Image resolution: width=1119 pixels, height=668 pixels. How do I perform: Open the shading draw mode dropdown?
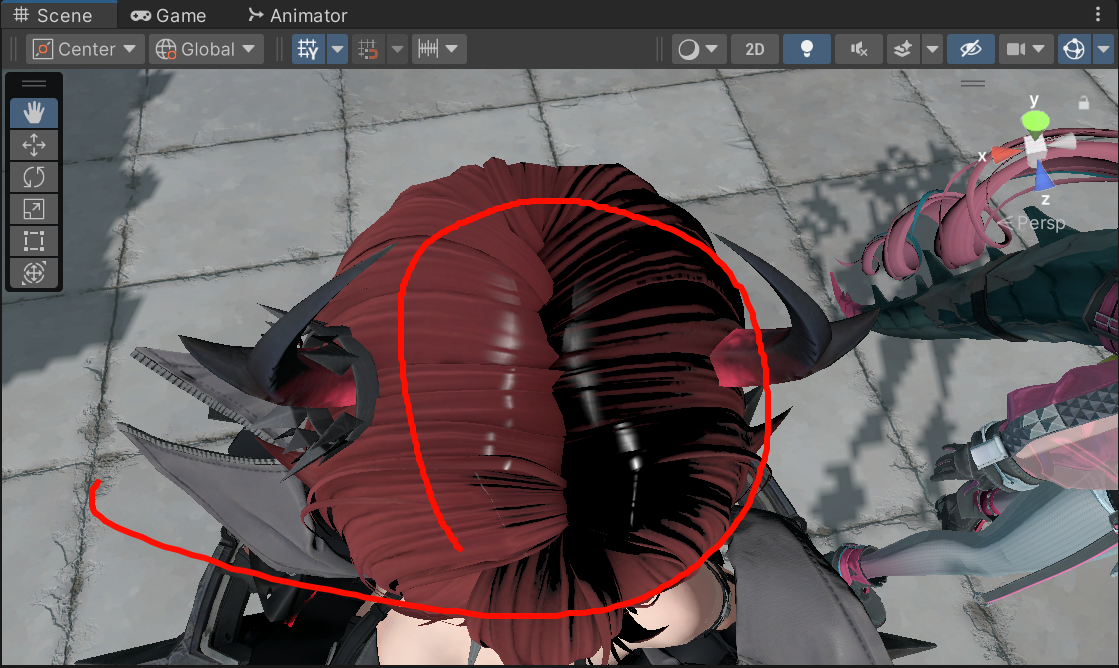point(698,49)
